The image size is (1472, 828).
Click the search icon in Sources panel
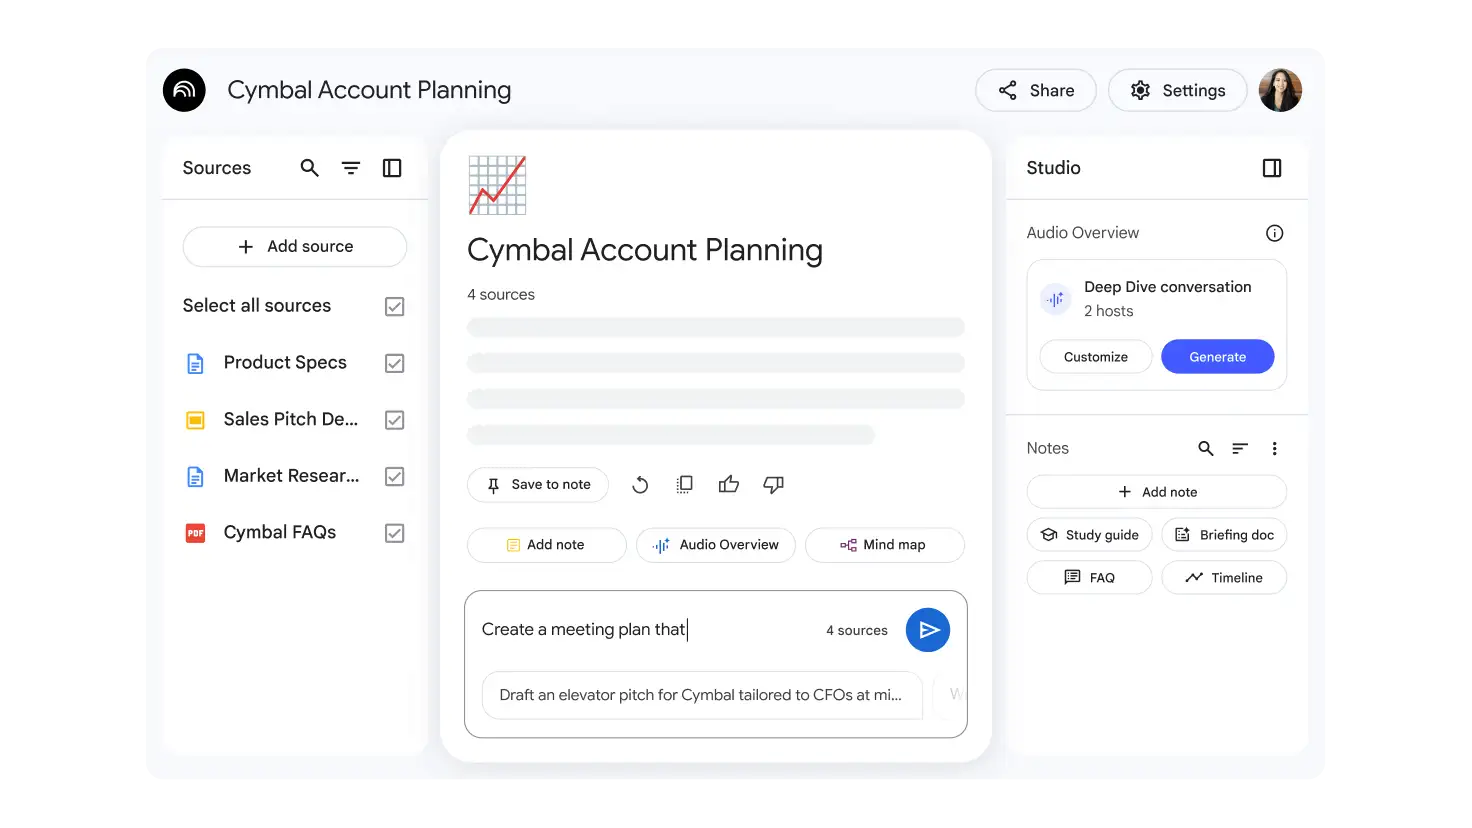pyautogui.click(x=310, y=168)
